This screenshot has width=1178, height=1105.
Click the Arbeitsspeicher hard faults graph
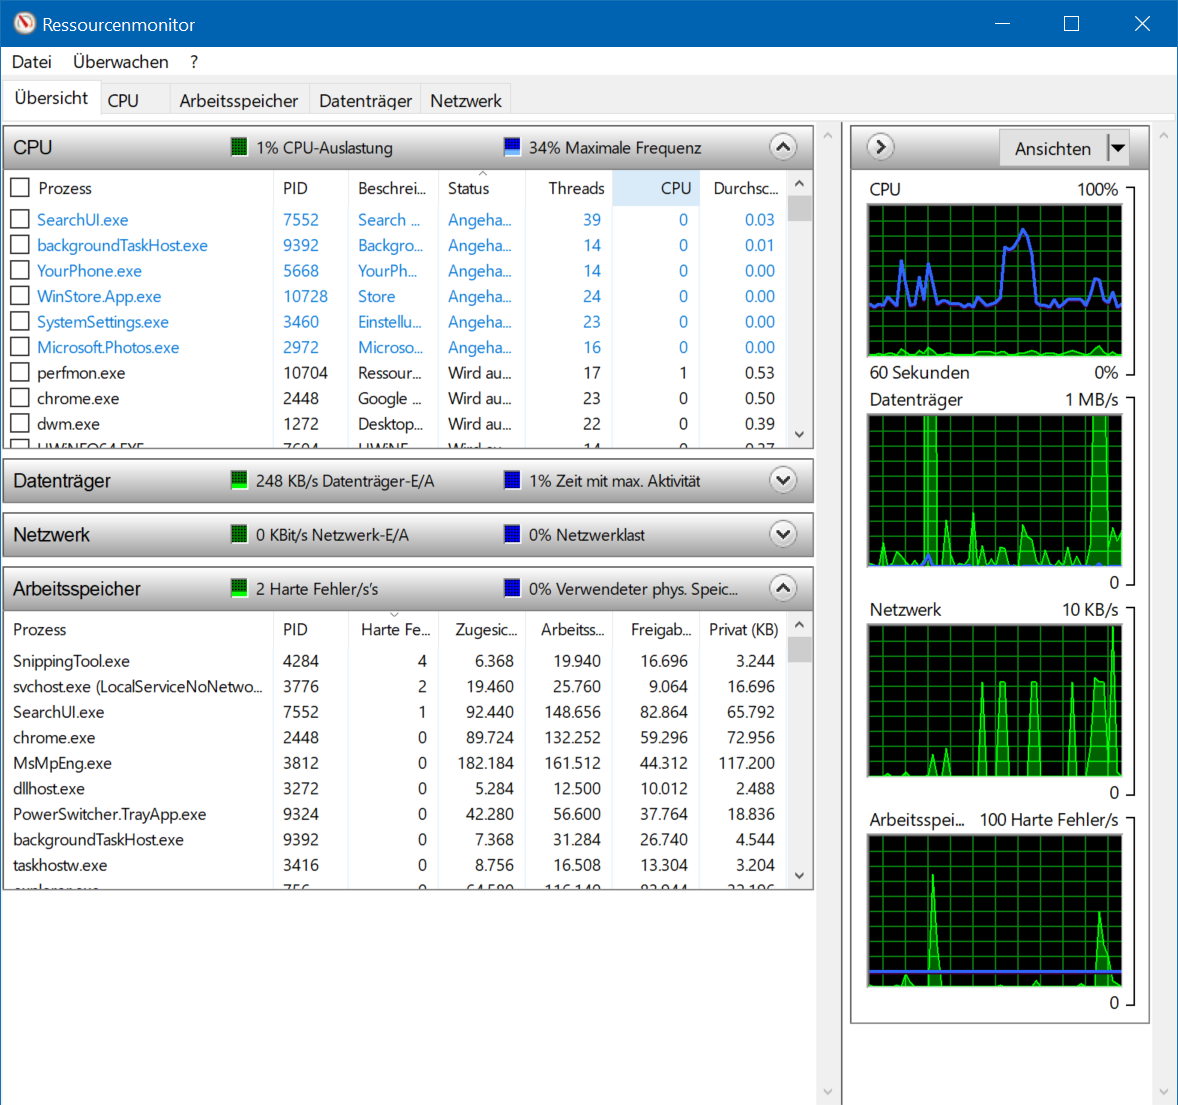point(995,911)
